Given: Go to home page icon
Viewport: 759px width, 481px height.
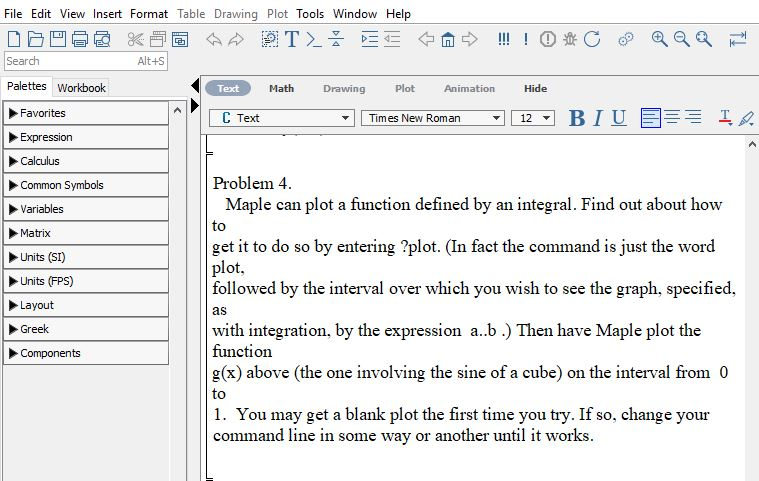Looking at the screenshot, I should point(448,39).
